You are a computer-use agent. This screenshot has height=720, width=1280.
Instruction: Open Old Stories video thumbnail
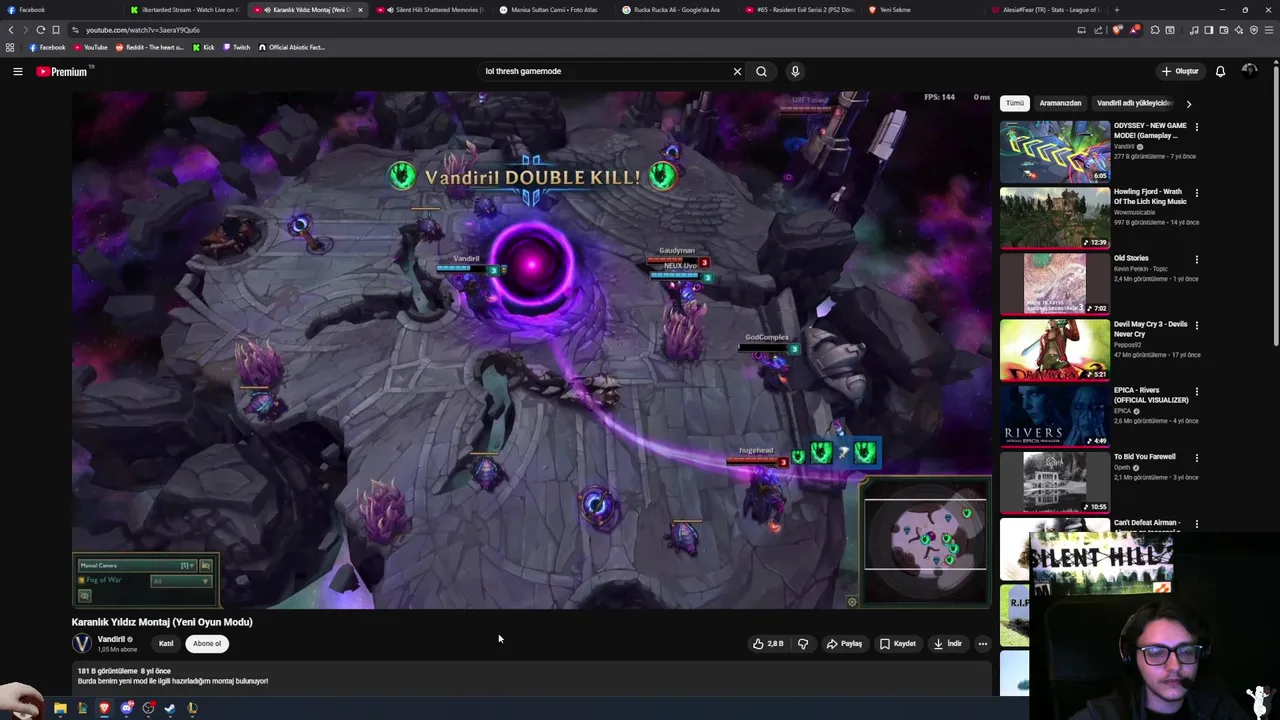pos(1055,283)
